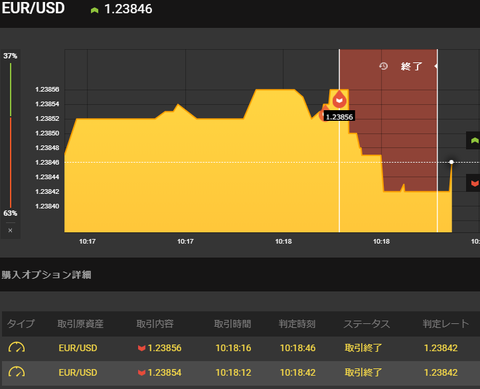This screenshot has height=389, width=480.
Task: Click red down arrow beside 1.23854 entry
Action: [x=142, y=373]
